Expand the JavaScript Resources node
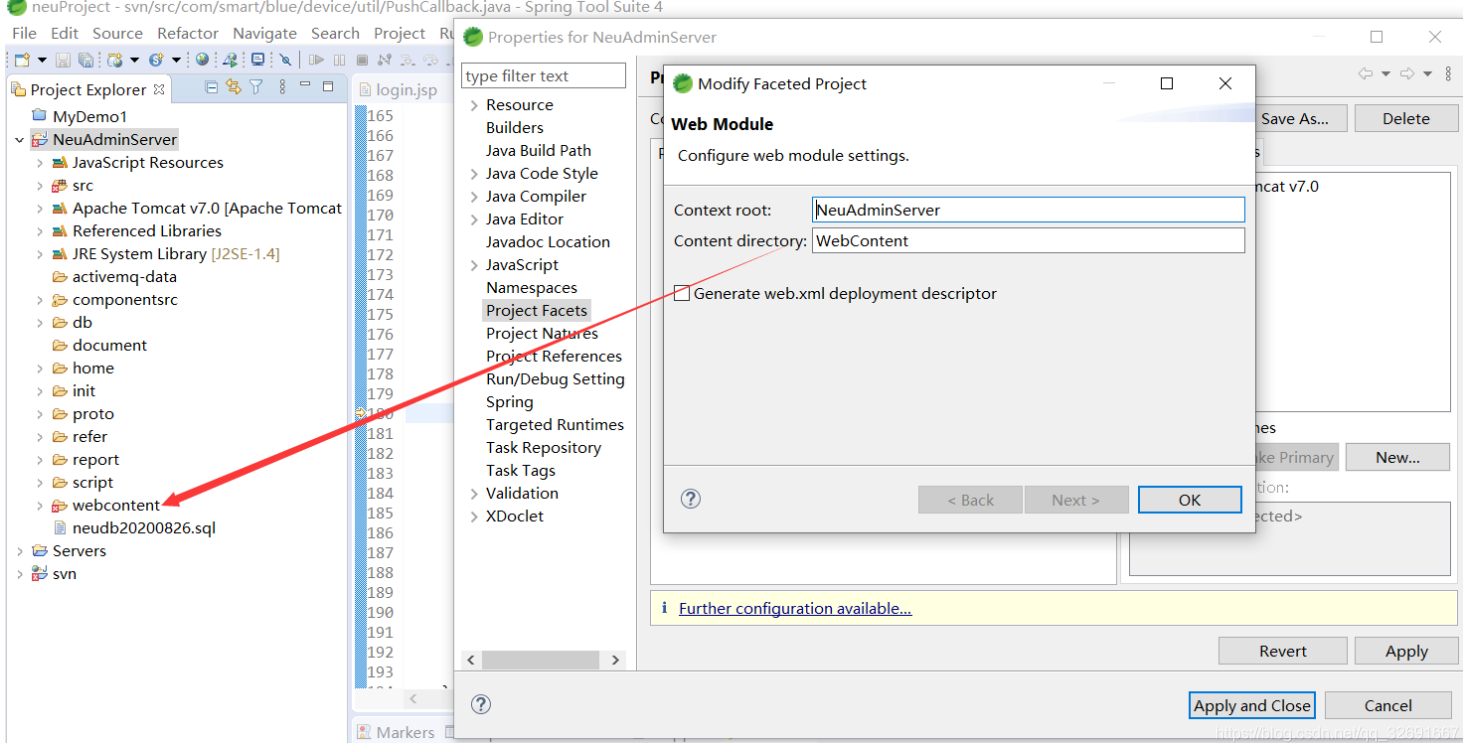The width and height of the screenshot is (1469, 752). point(40,162)
